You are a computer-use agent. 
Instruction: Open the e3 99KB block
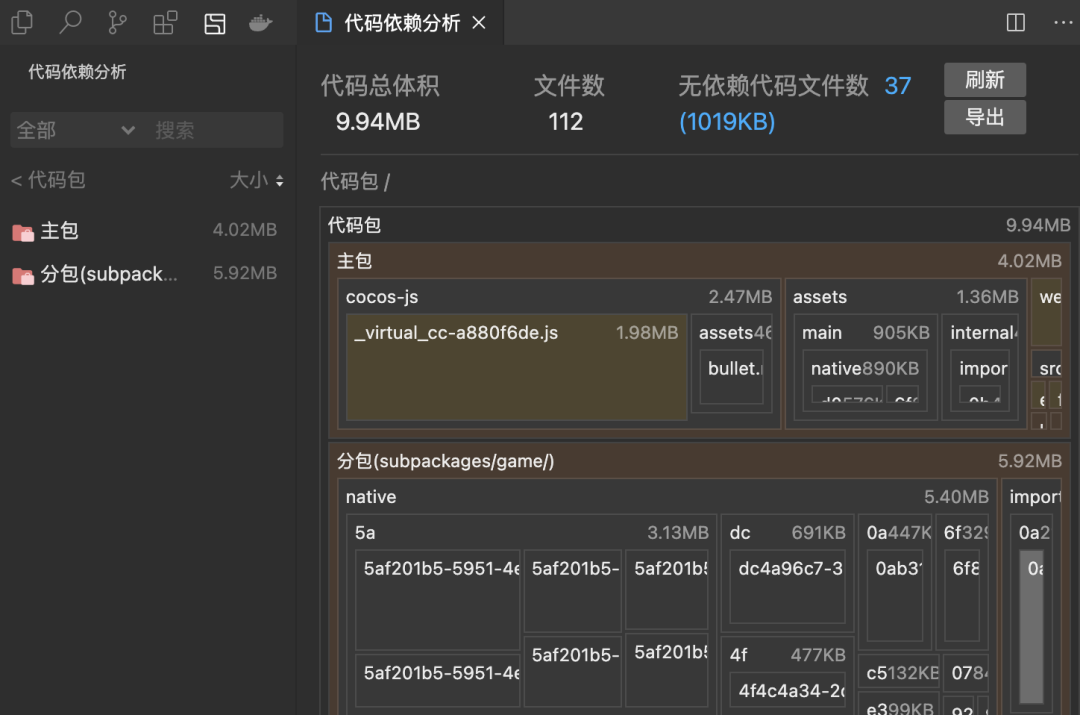[x=899, y=706]
